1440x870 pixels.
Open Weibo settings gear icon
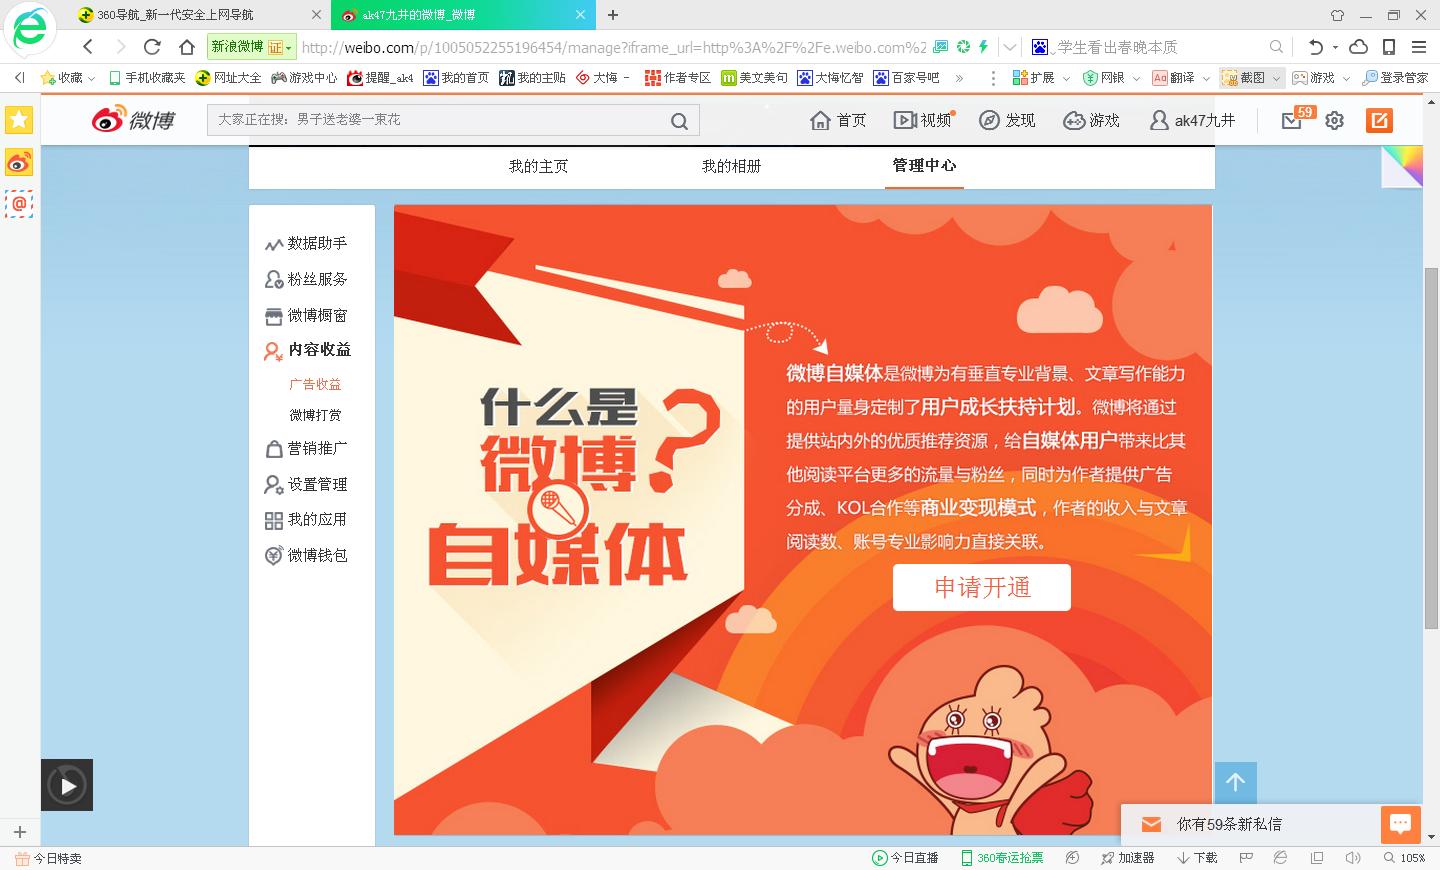tap(1335, 120)
